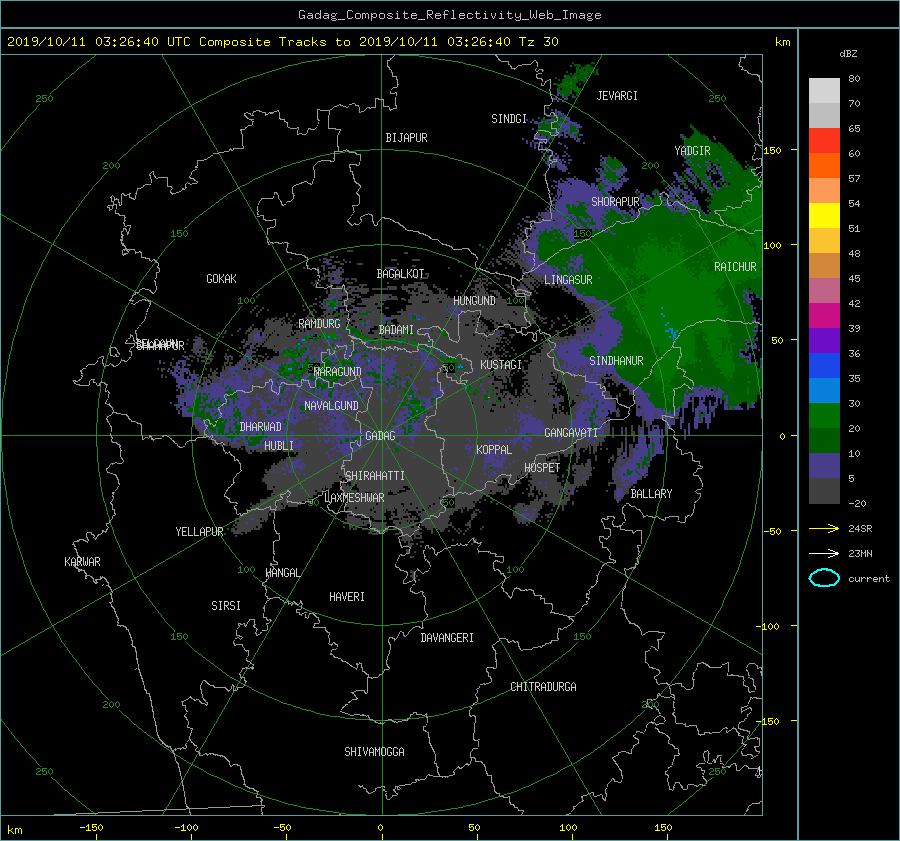Click the dBZ legend heading

[848, 54]
